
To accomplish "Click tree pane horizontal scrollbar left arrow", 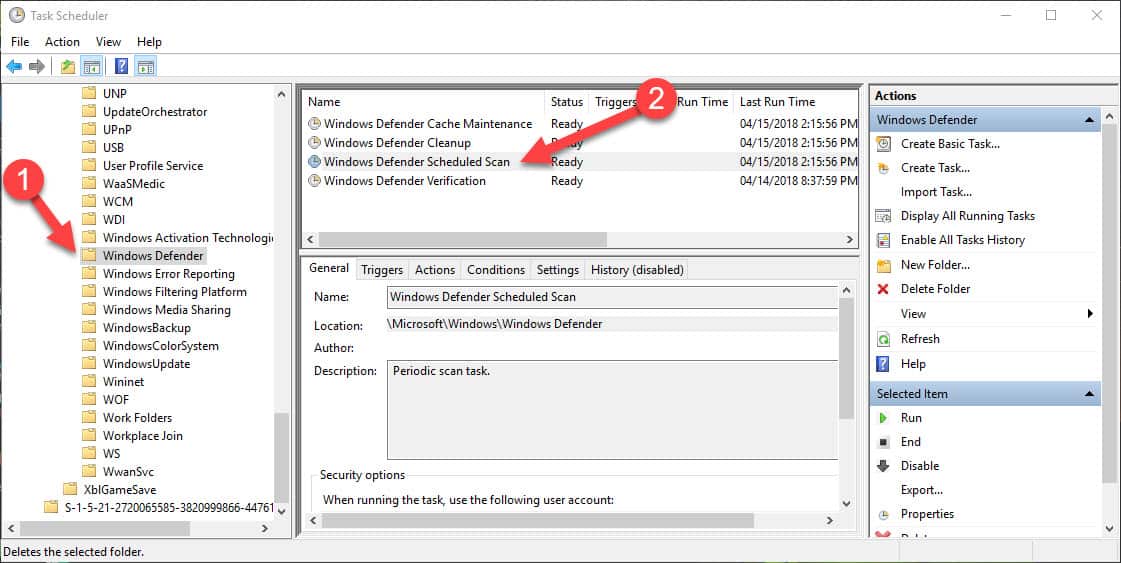I will [11, 529].
